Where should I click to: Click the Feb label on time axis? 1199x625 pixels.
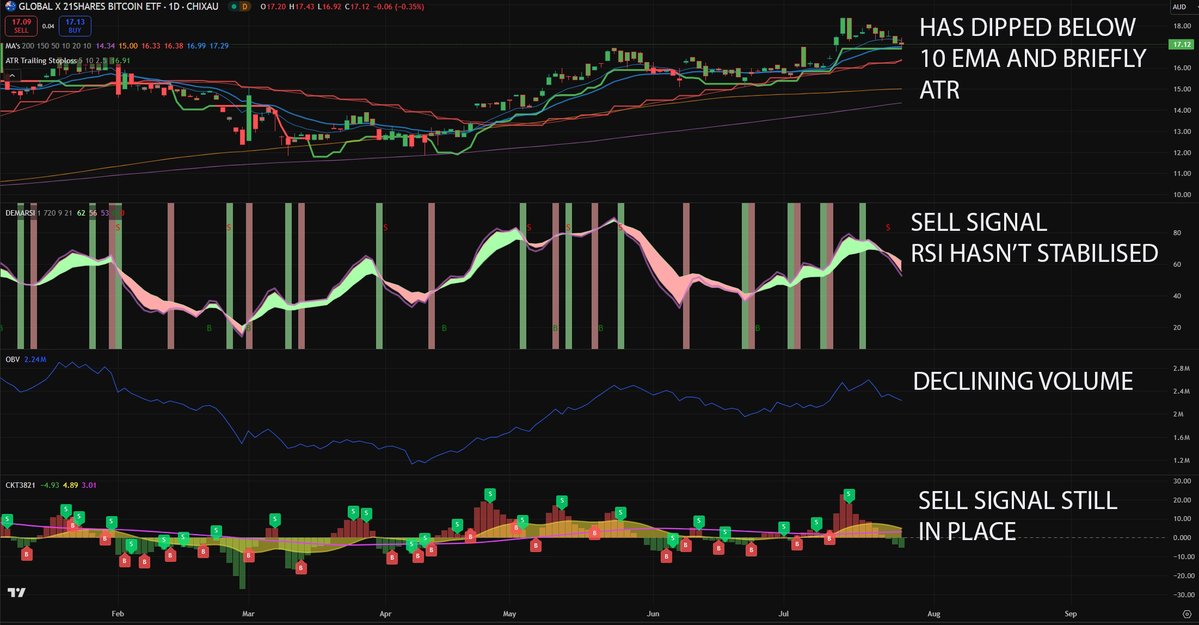tap(117, 614)
